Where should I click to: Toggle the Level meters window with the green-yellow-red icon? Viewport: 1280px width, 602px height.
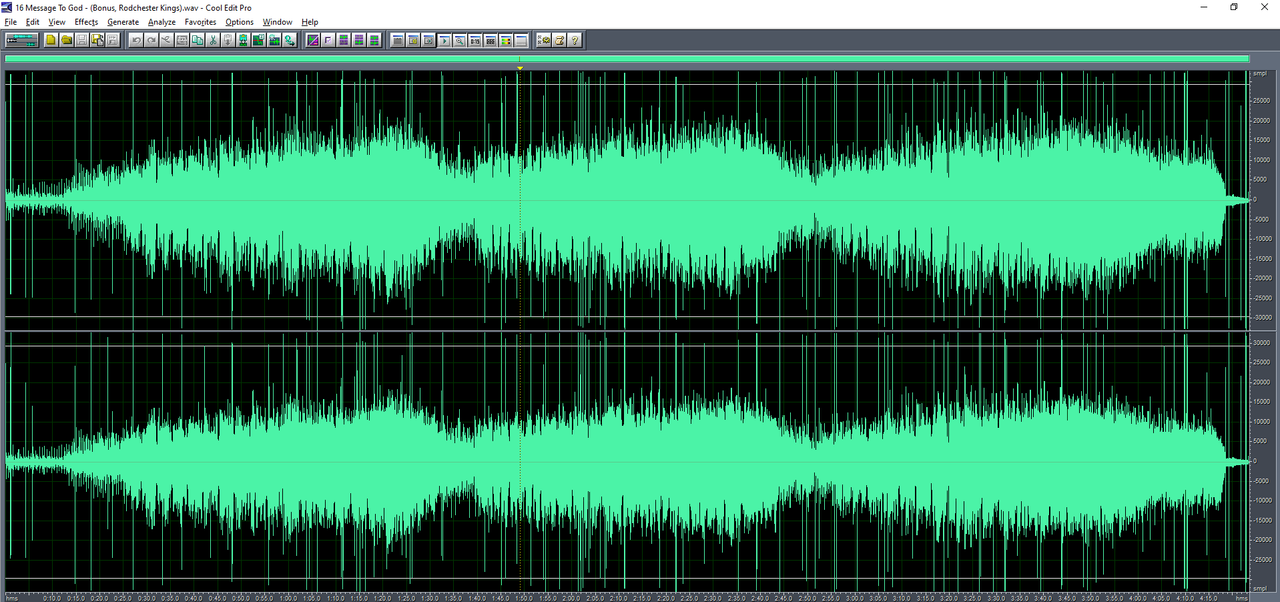pyautogui.click(x=505, y=40)
